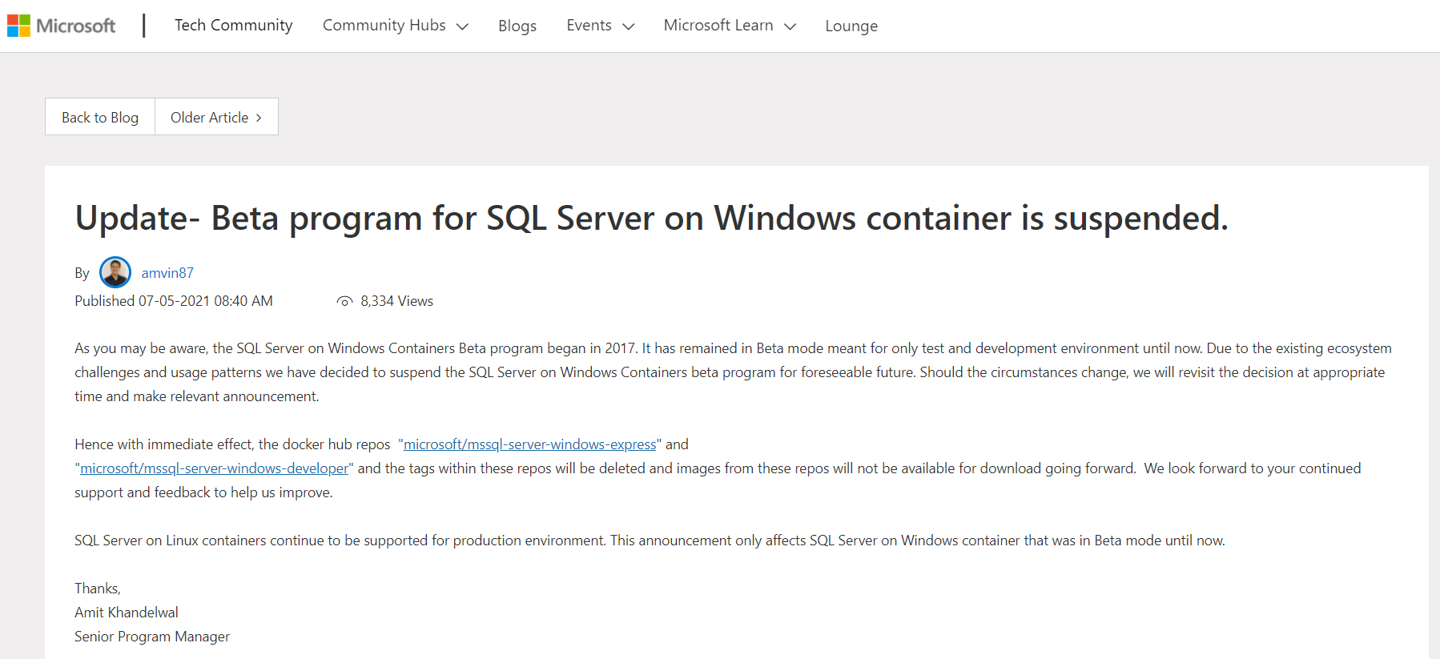Open the Older Article

(x=210, y=117)
